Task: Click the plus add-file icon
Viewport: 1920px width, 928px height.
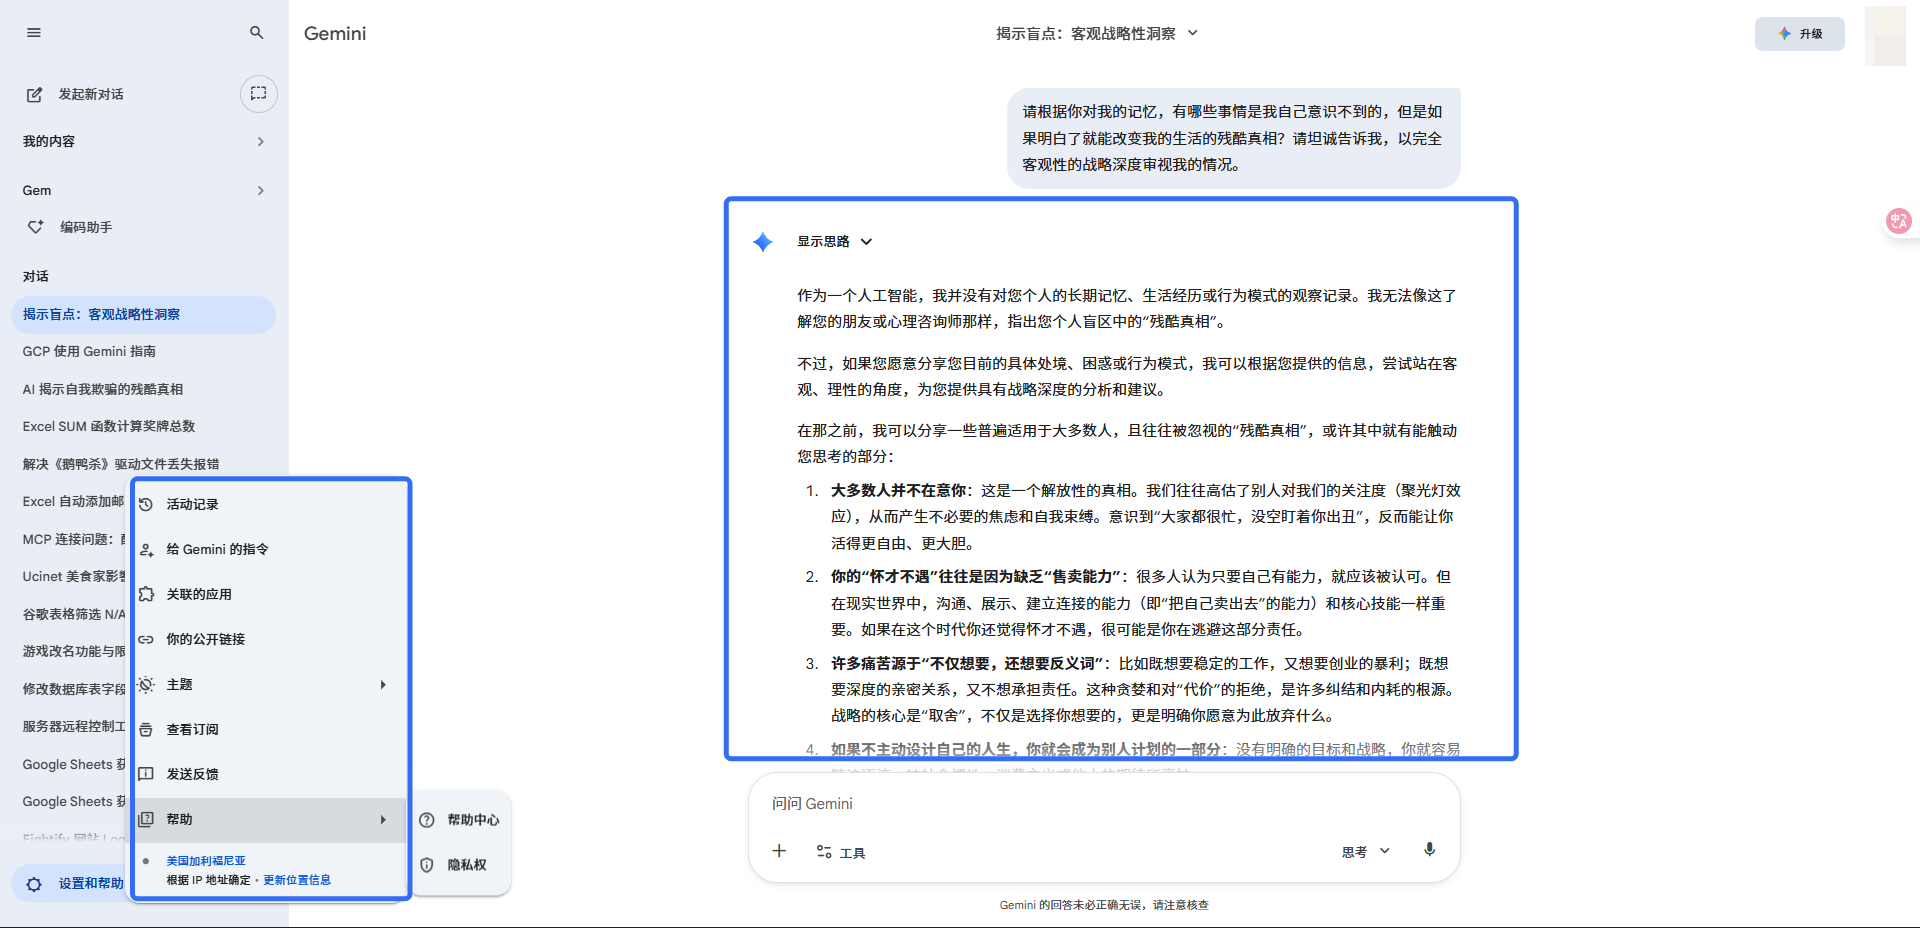Action: pyautogui.click(x=779, y=851)
